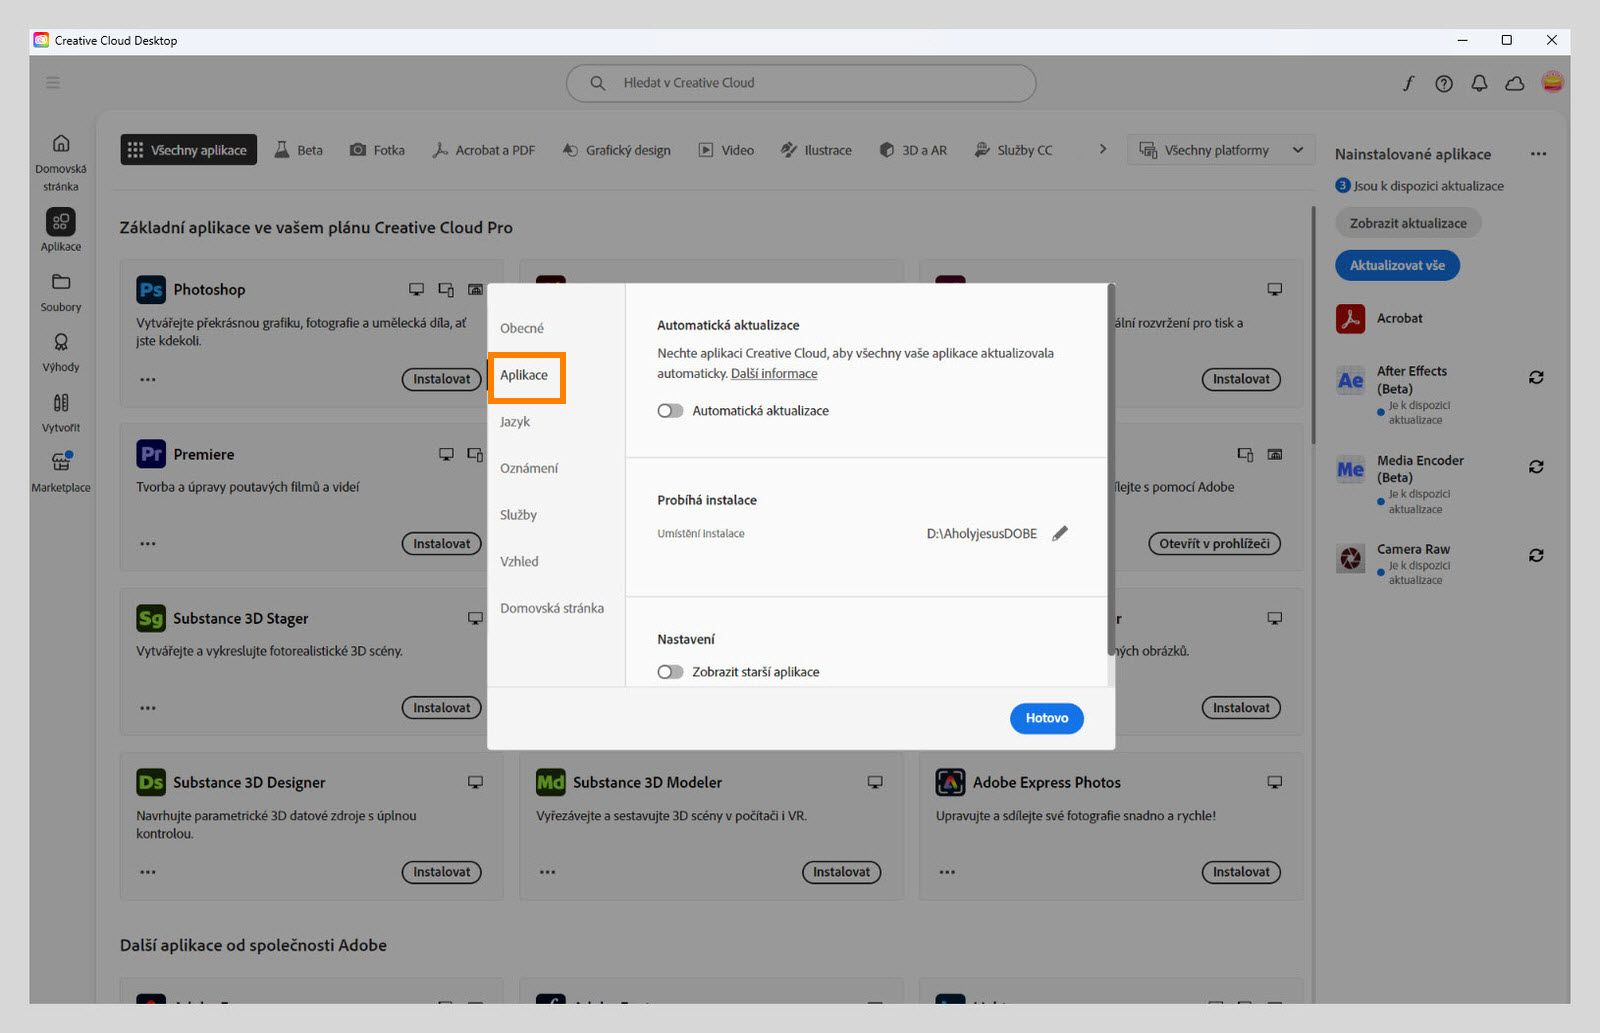
Task: Select Obecné in preferences sidebar
Action: [x=522, y=328]
